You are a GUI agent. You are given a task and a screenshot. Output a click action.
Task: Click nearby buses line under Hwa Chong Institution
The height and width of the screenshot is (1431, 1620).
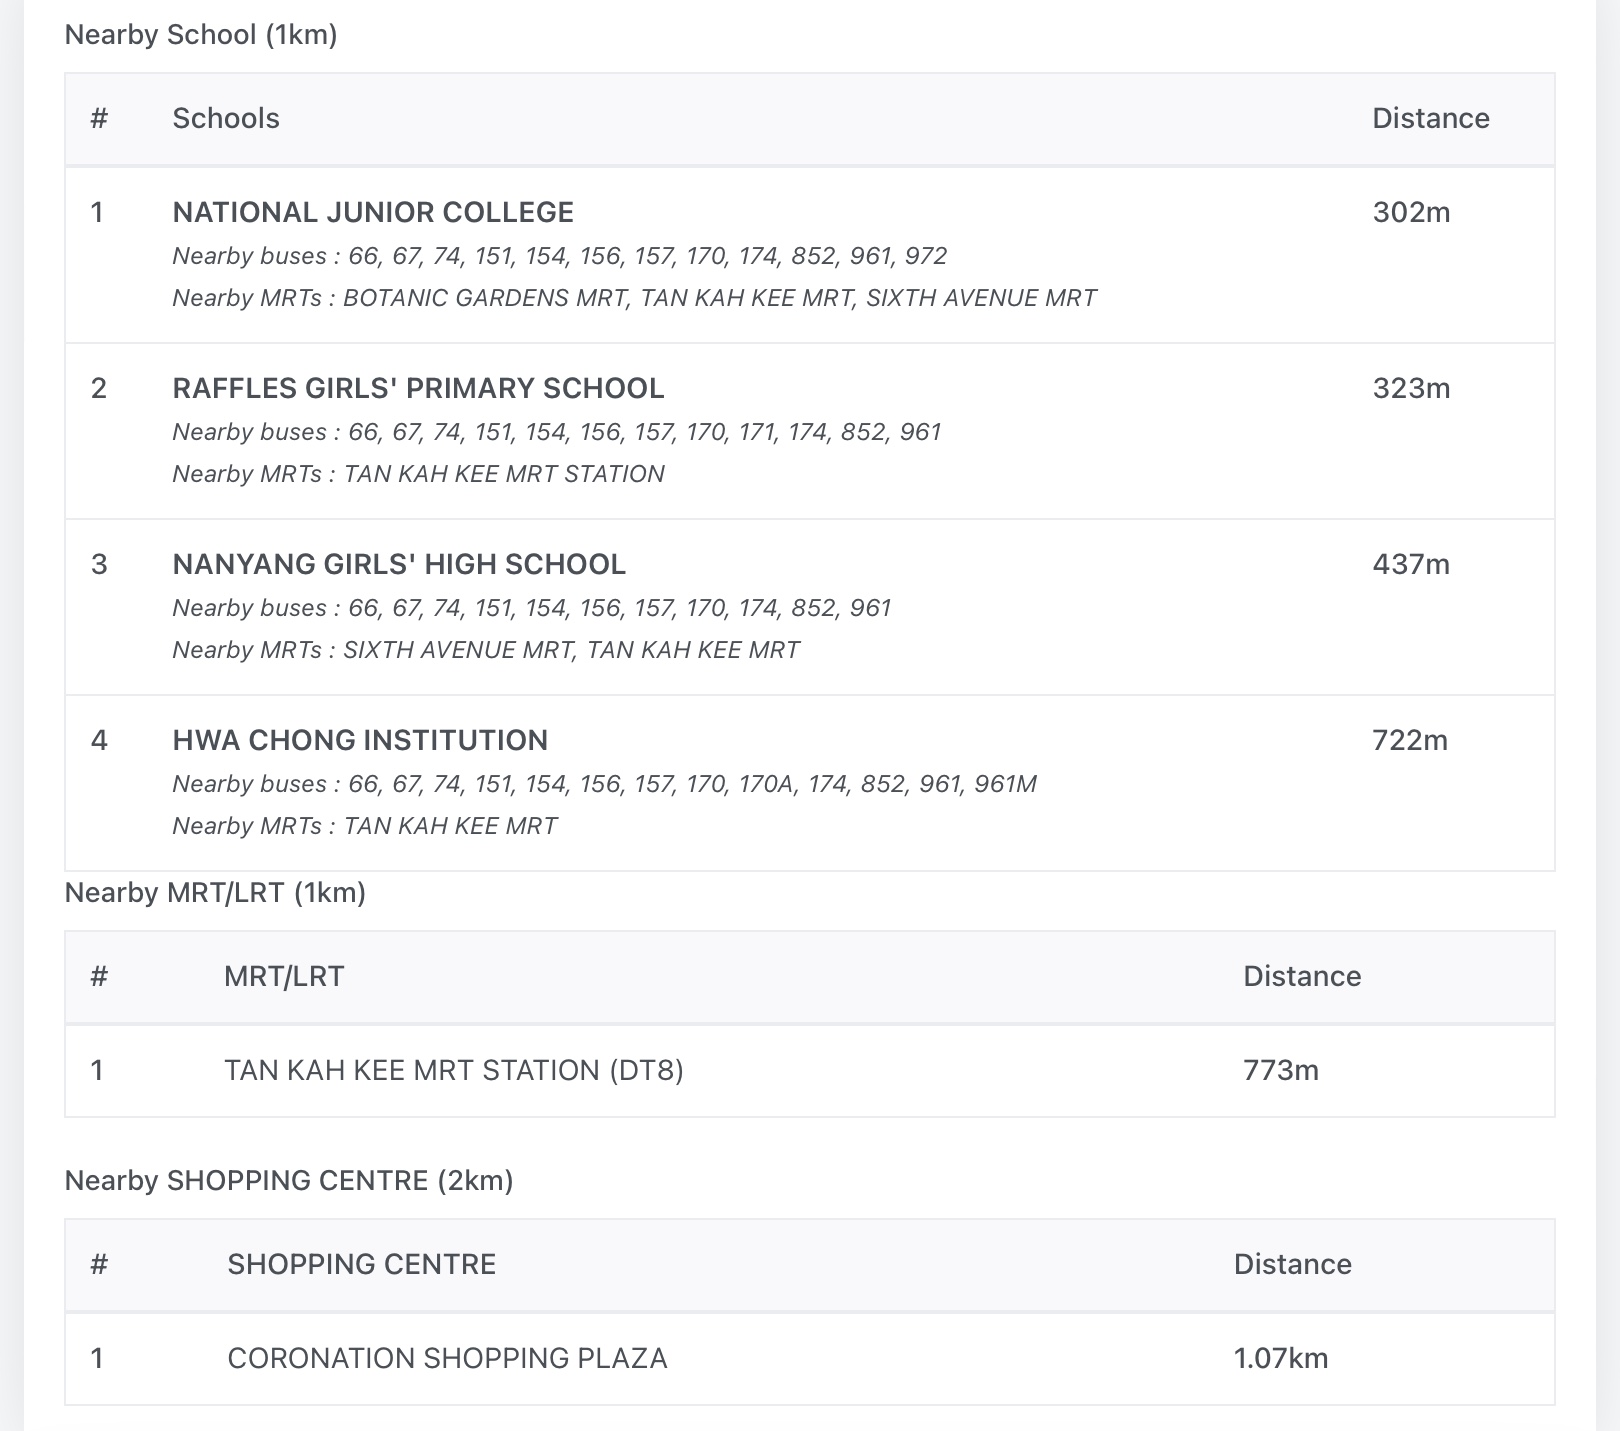click(x=604, y=784)
